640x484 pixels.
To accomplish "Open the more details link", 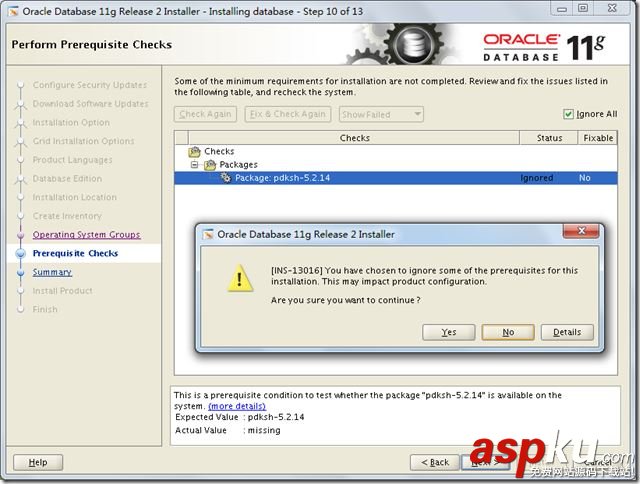I will 237,406.
